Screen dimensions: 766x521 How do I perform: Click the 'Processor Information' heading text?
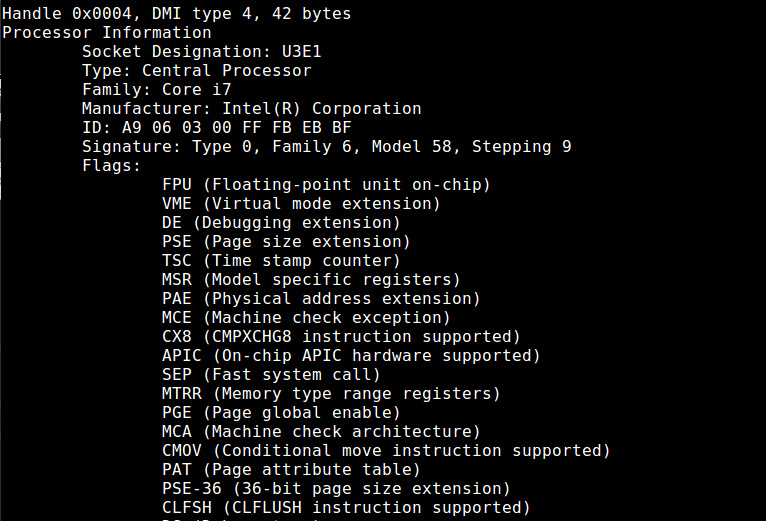pyautogui.click(x=106, y=33)
